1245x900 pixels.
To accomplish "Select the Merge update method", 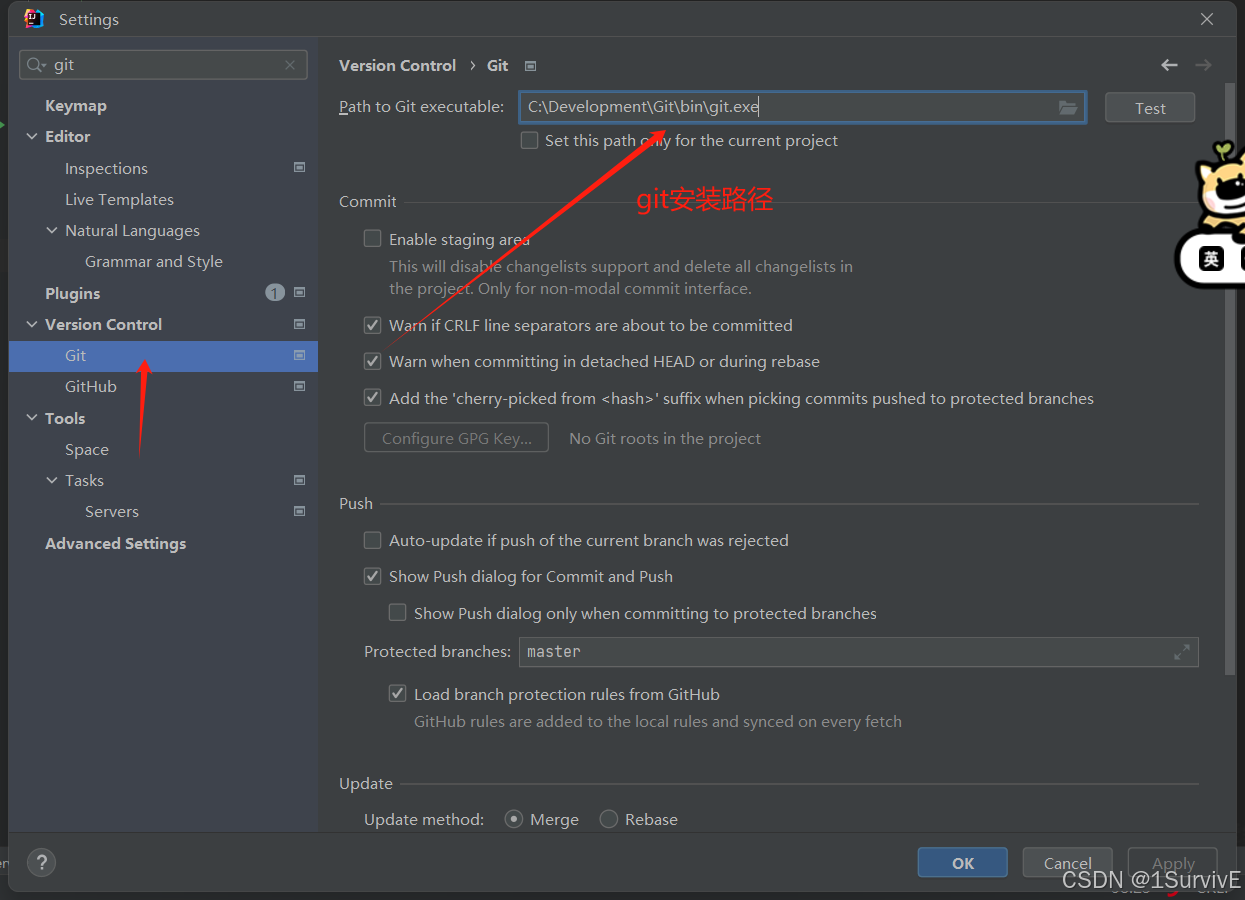I will [514, 819].
